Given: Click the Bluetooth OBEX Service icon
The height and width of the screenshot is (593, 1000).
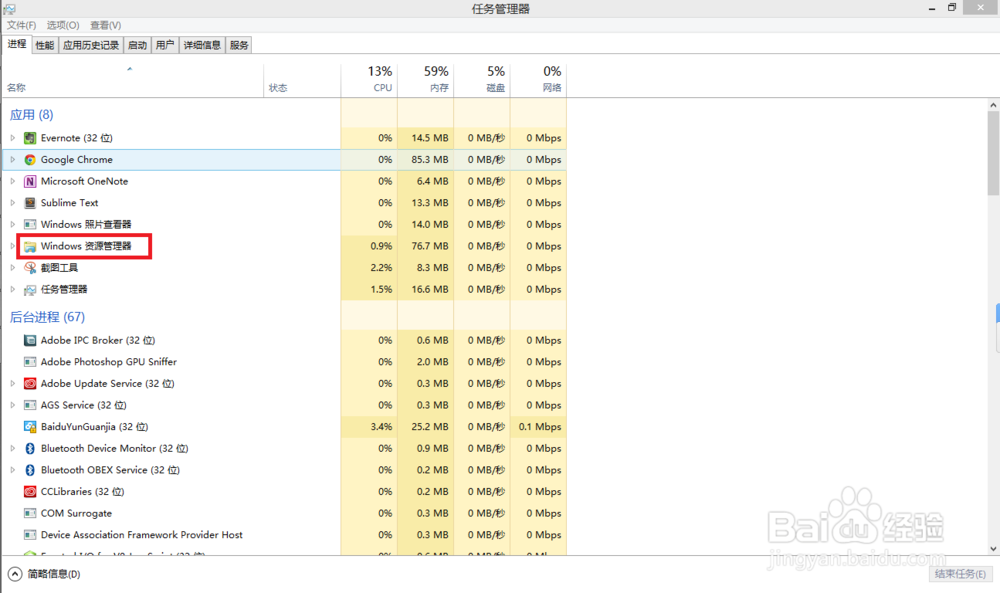Looking at the screenshot, I should click(30, 470).
